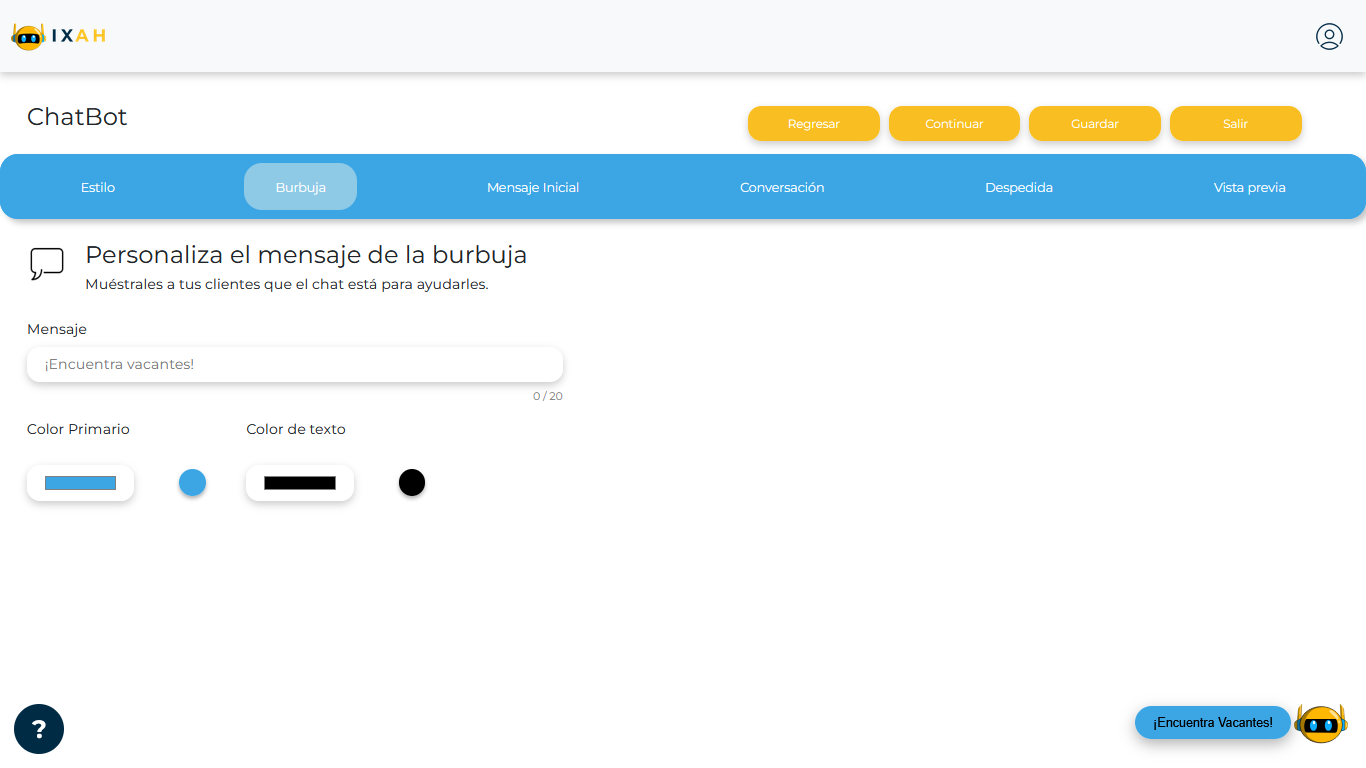Switch to the Despedida tab
Screen dimensions: 1366x768
tap(1019, 187)
